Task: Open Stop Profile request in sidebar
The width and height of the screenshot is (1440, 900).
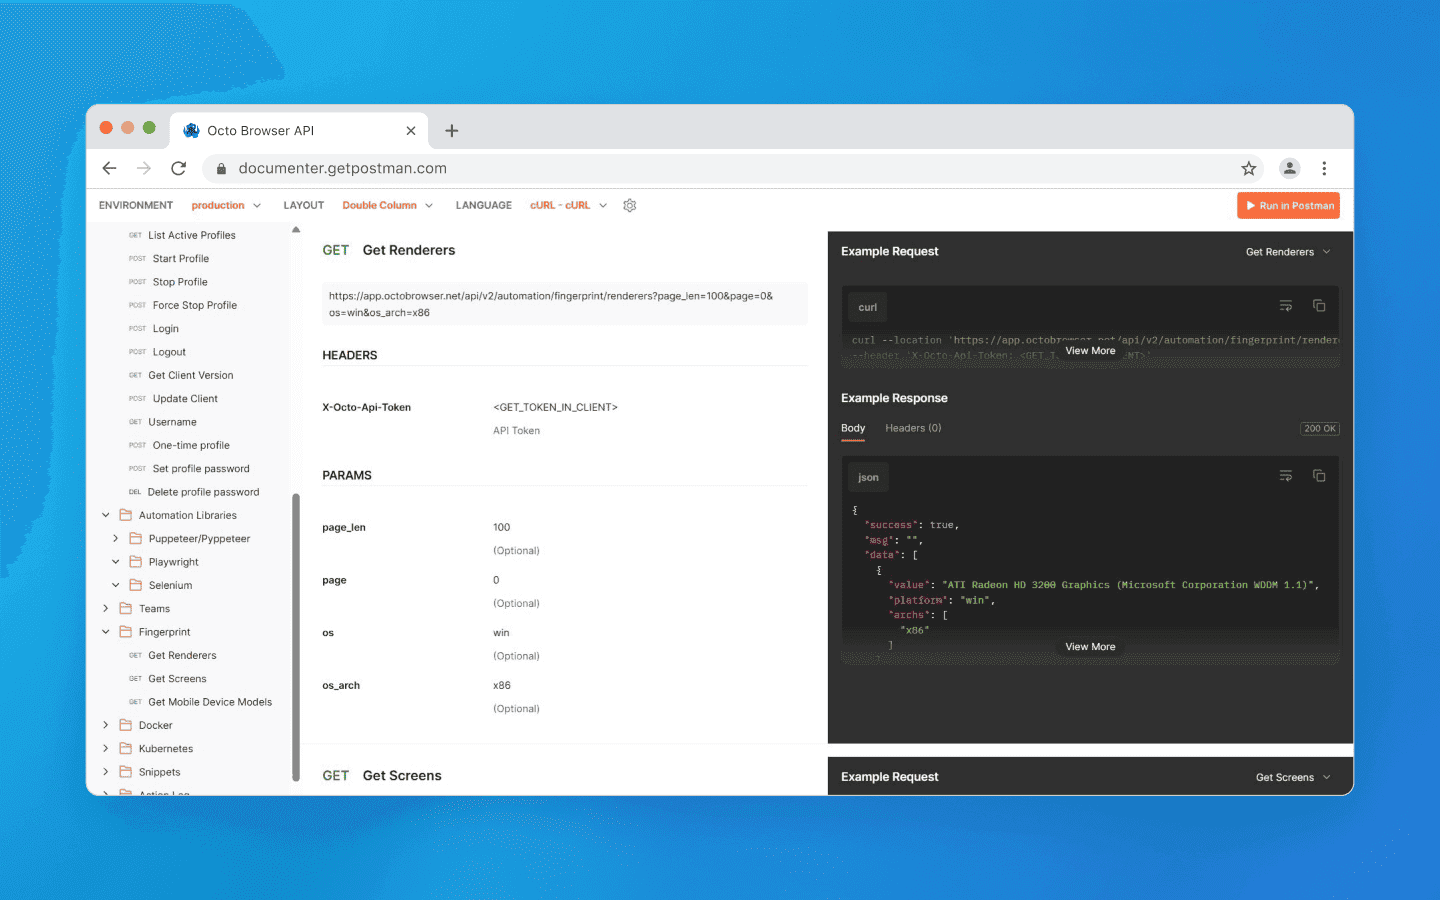Action: 180,282
